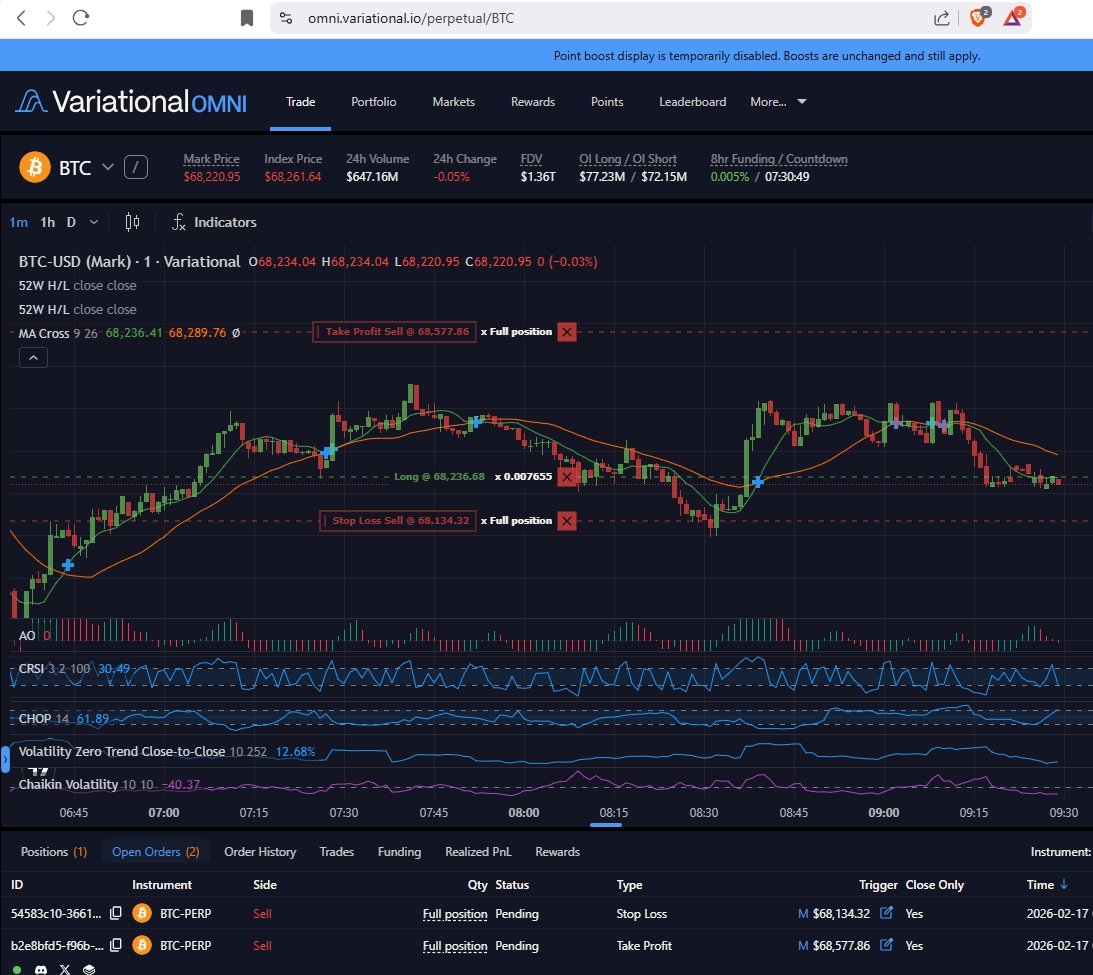Click the Bitcoin icon in the Stop Loss row
Image resolution: width=1093 pixels, height=975 pixels.
[x=142, y=914]
